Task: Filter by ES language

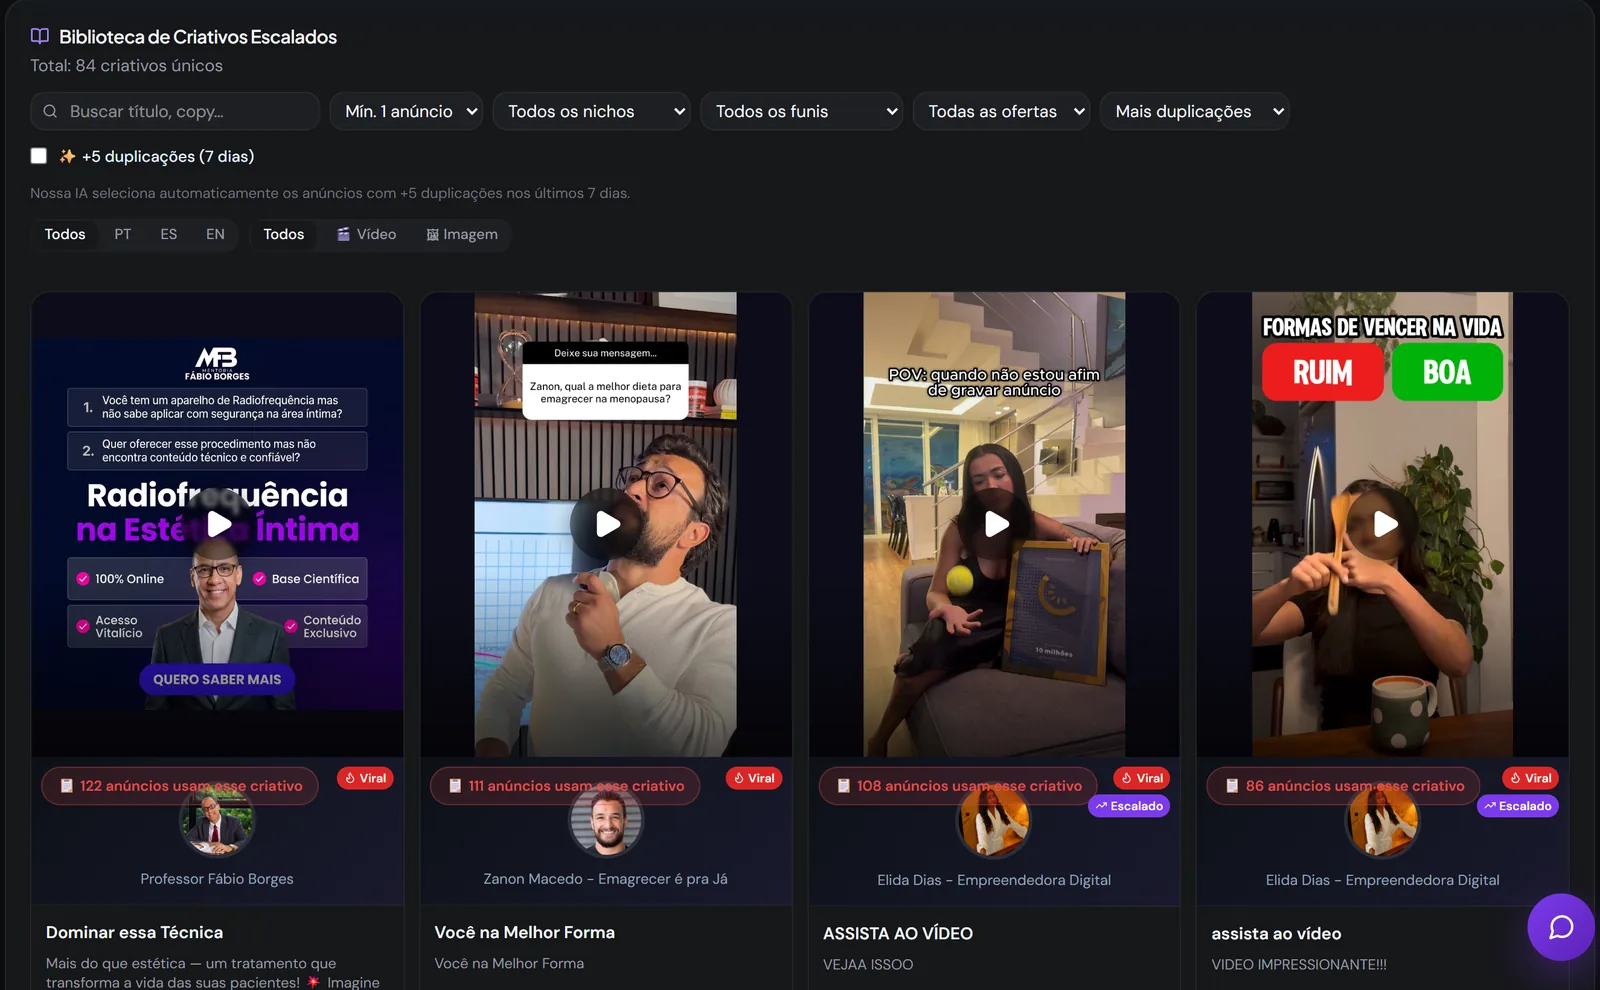Action: pos(169,234)
